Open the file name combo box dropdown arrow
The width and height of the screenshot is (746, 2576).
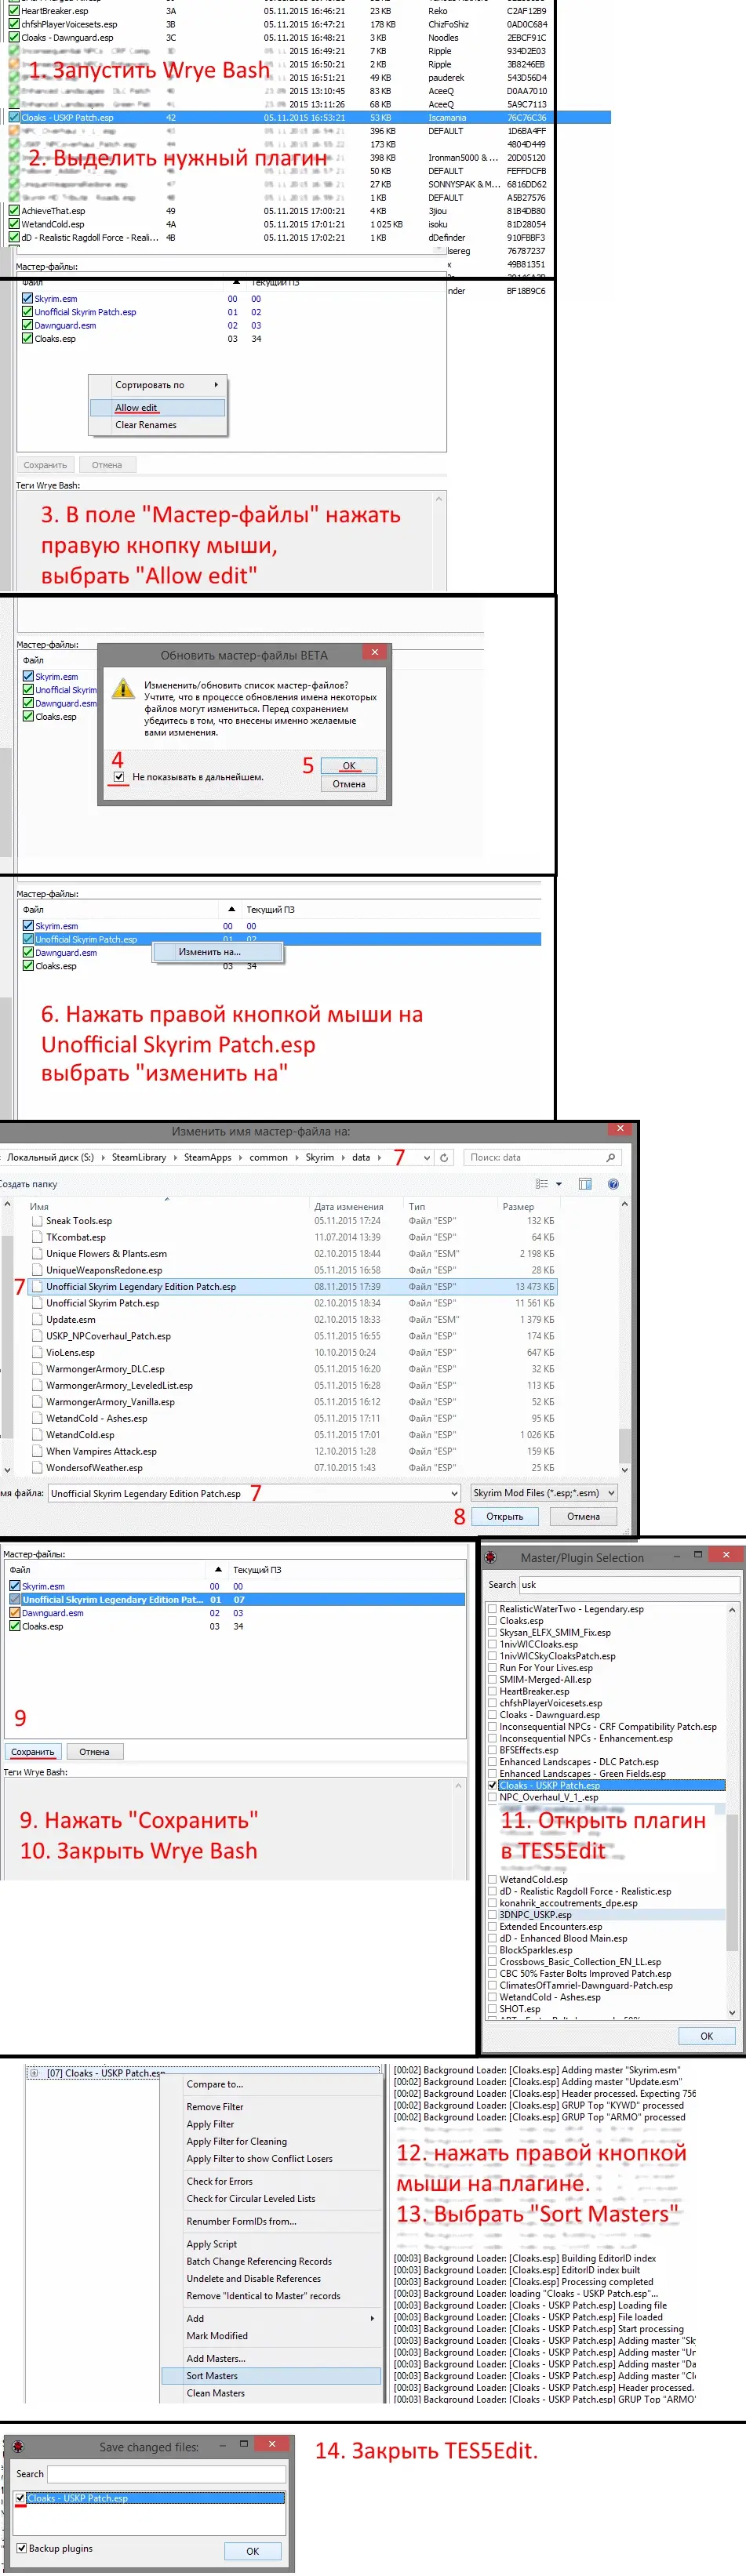(x=454, y=1493)
